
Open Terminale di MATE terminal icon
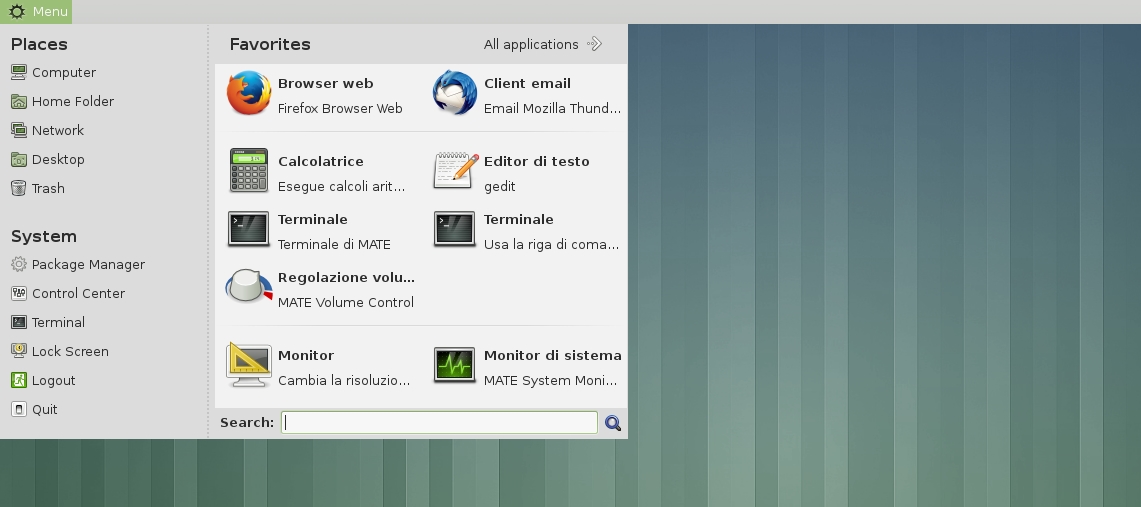tap(249, 229)
